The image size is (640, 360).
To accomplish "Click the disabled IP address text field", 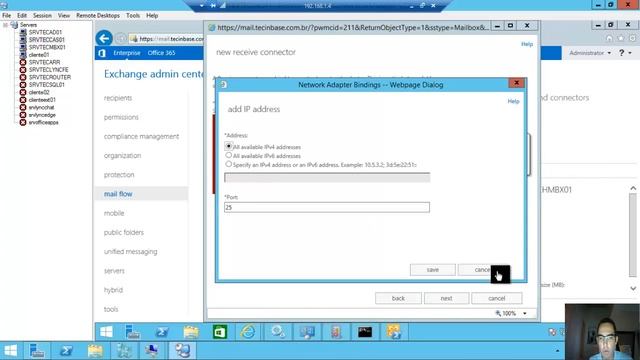I will 327,177.
